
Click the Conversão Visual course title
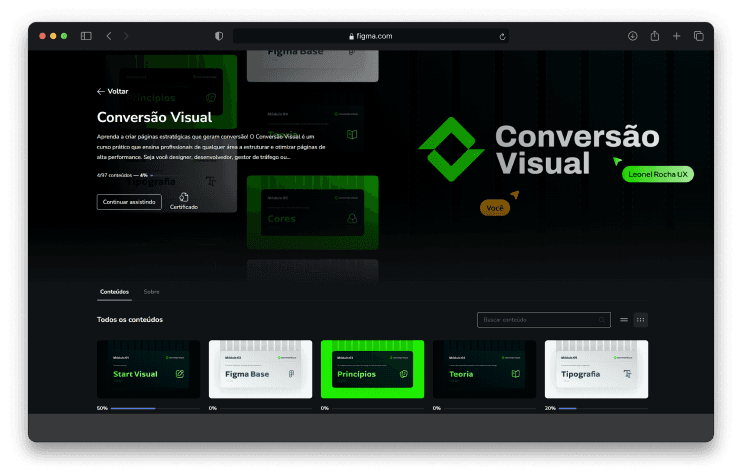click(x=155, y=117)
